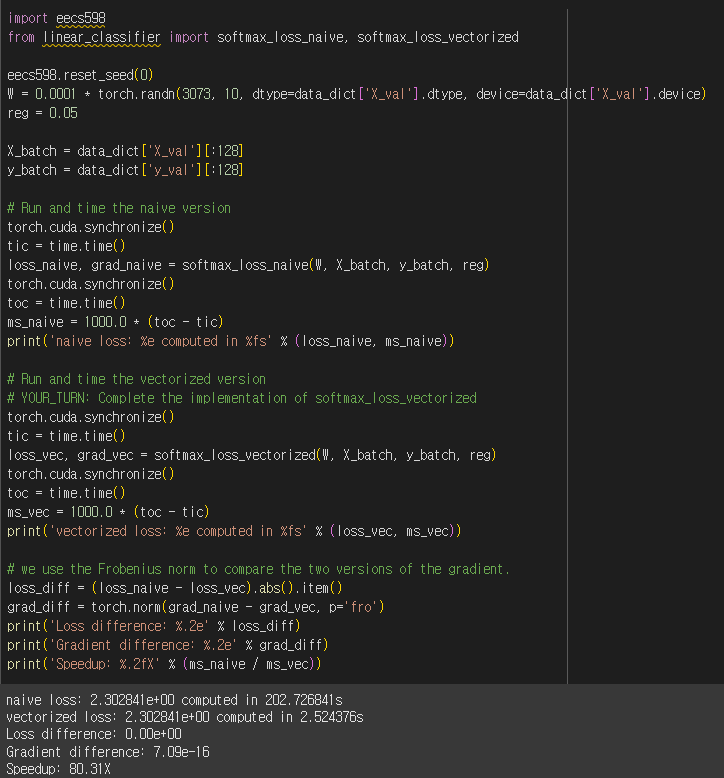Click the 'reg = 0.05' line

tap(43, 113)
